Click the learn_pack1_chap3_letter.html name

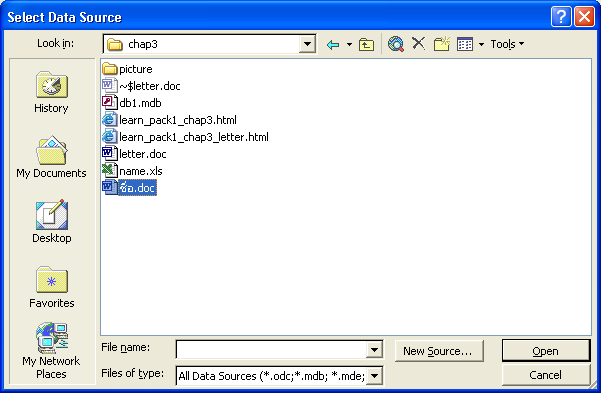194,137
